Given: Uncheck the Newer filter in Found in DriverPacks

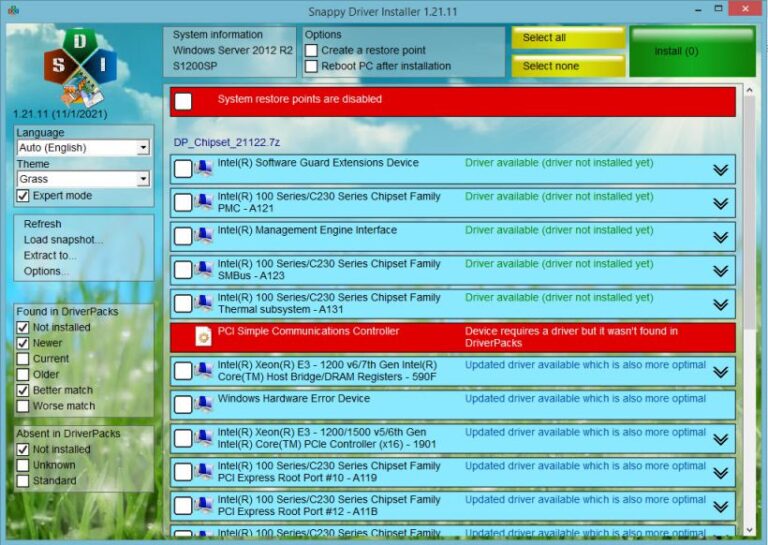Looking at the screenshot, I should click(x=23, y=343).
